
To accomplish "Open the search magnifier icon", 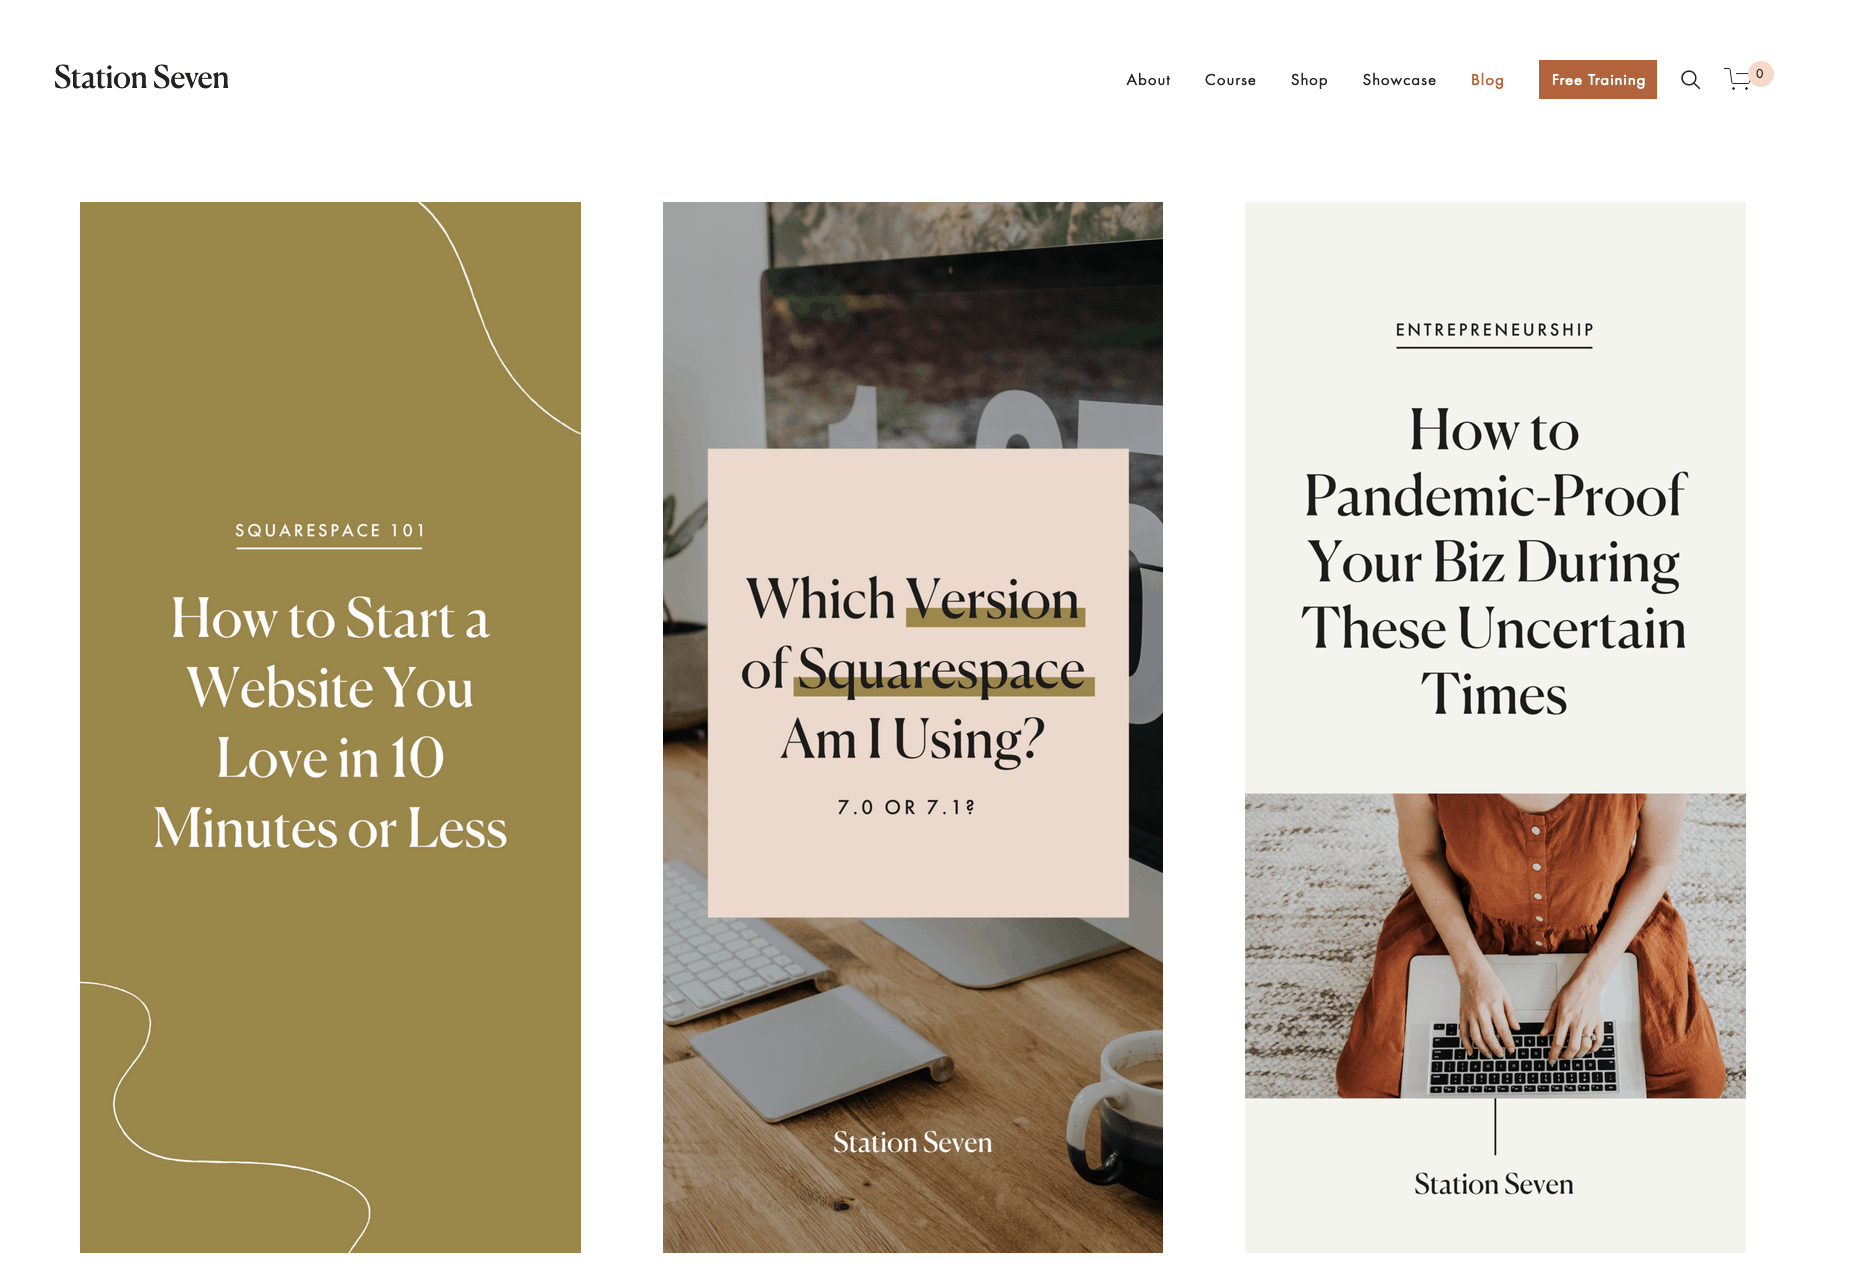I will click(x=1690, y=80).
